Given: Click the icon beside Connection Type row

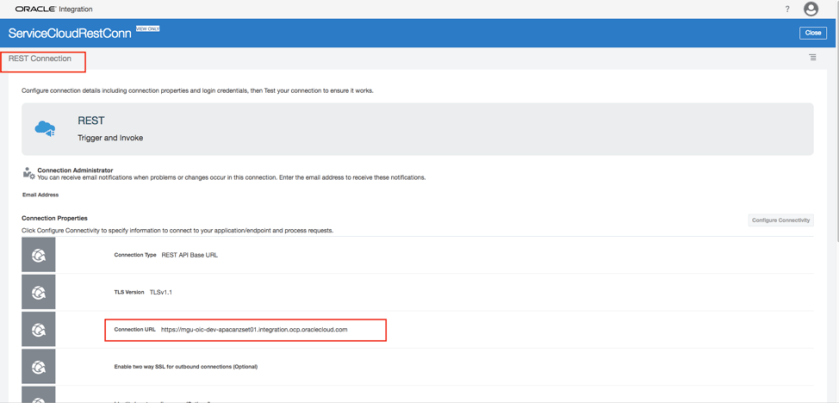Looking at the screenshot, I should coord(39,255).
